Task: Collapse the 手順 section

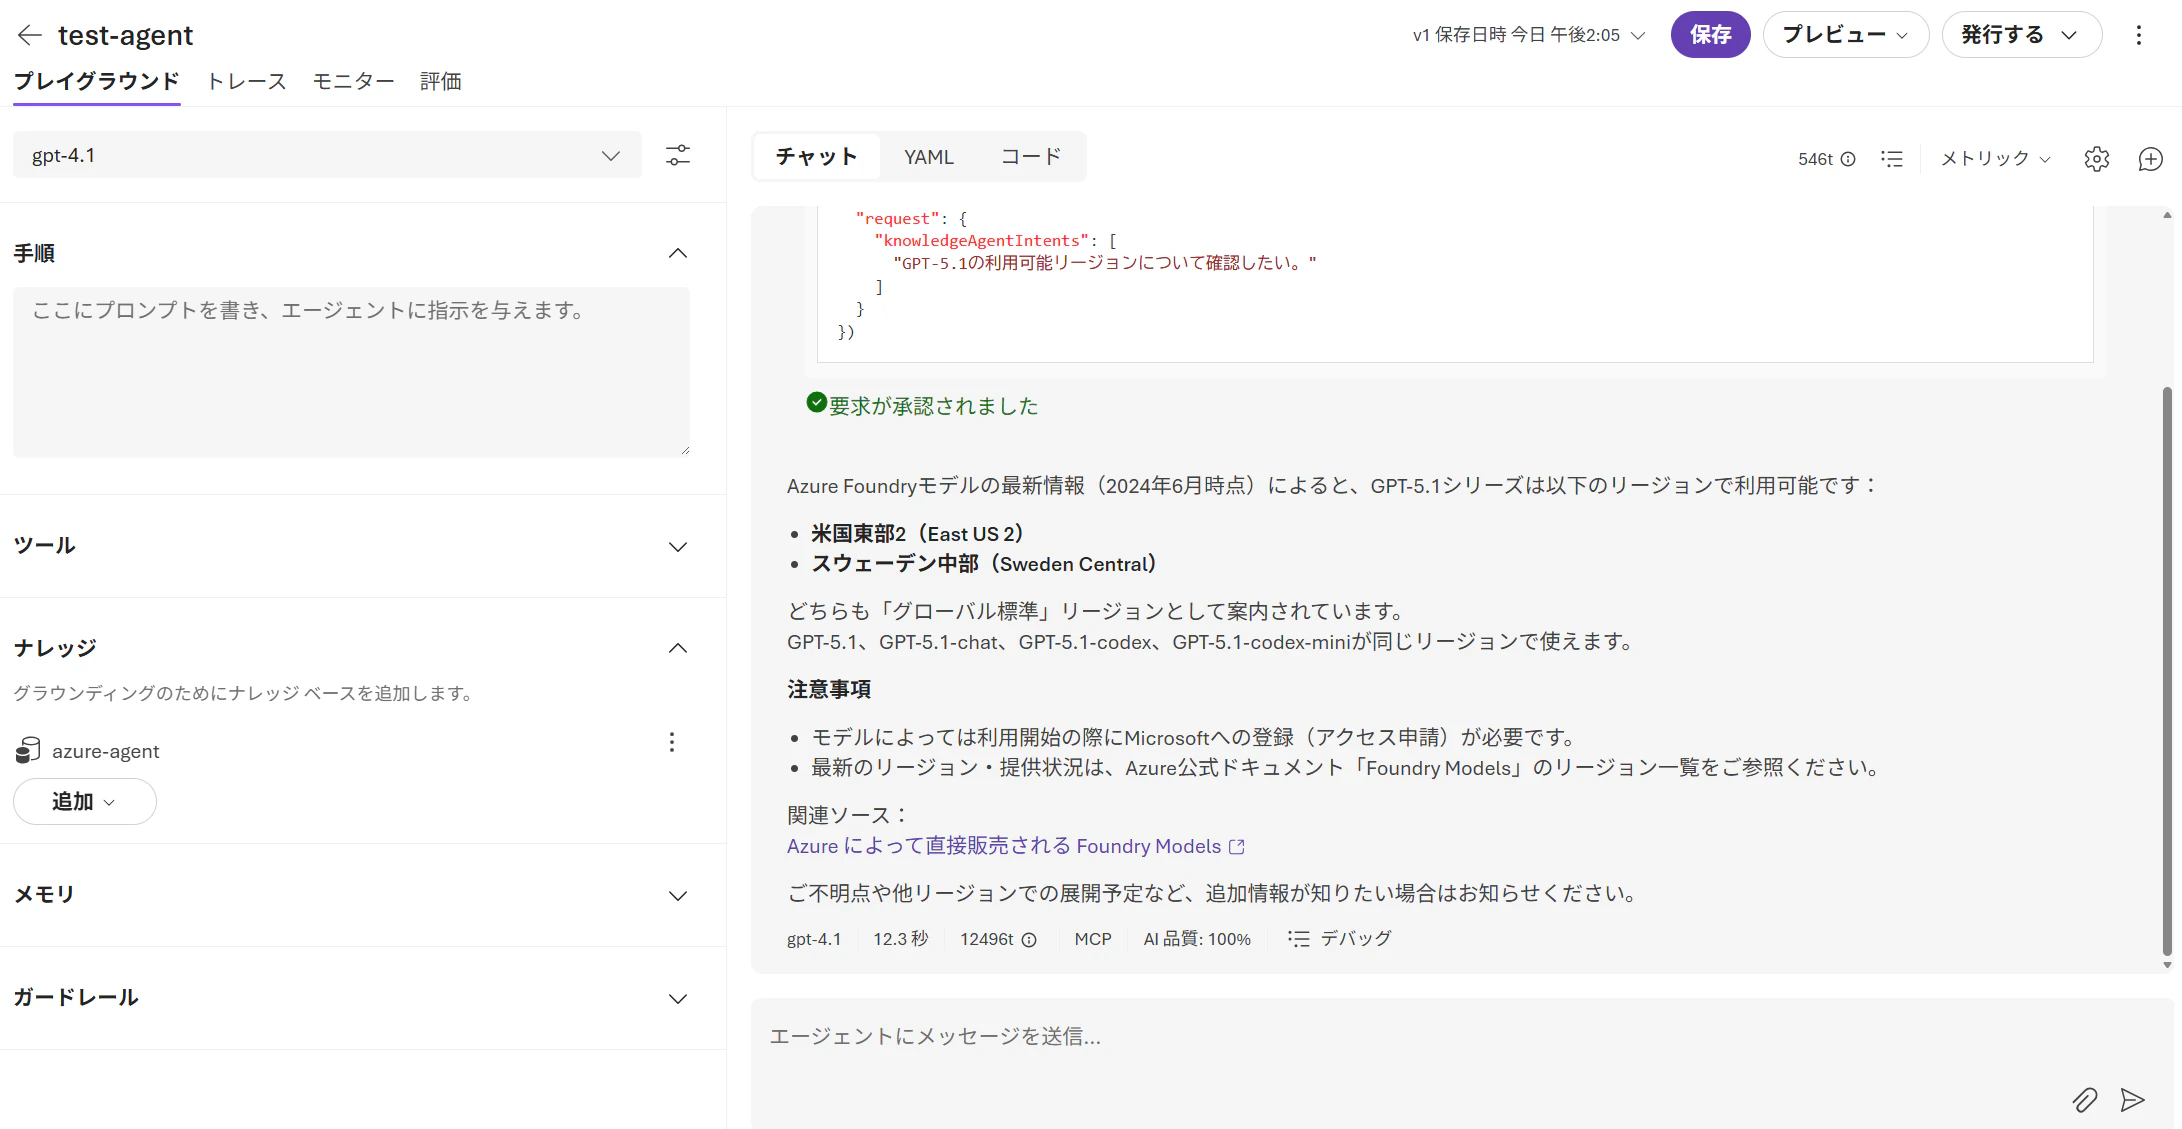Action: (678, 253)
